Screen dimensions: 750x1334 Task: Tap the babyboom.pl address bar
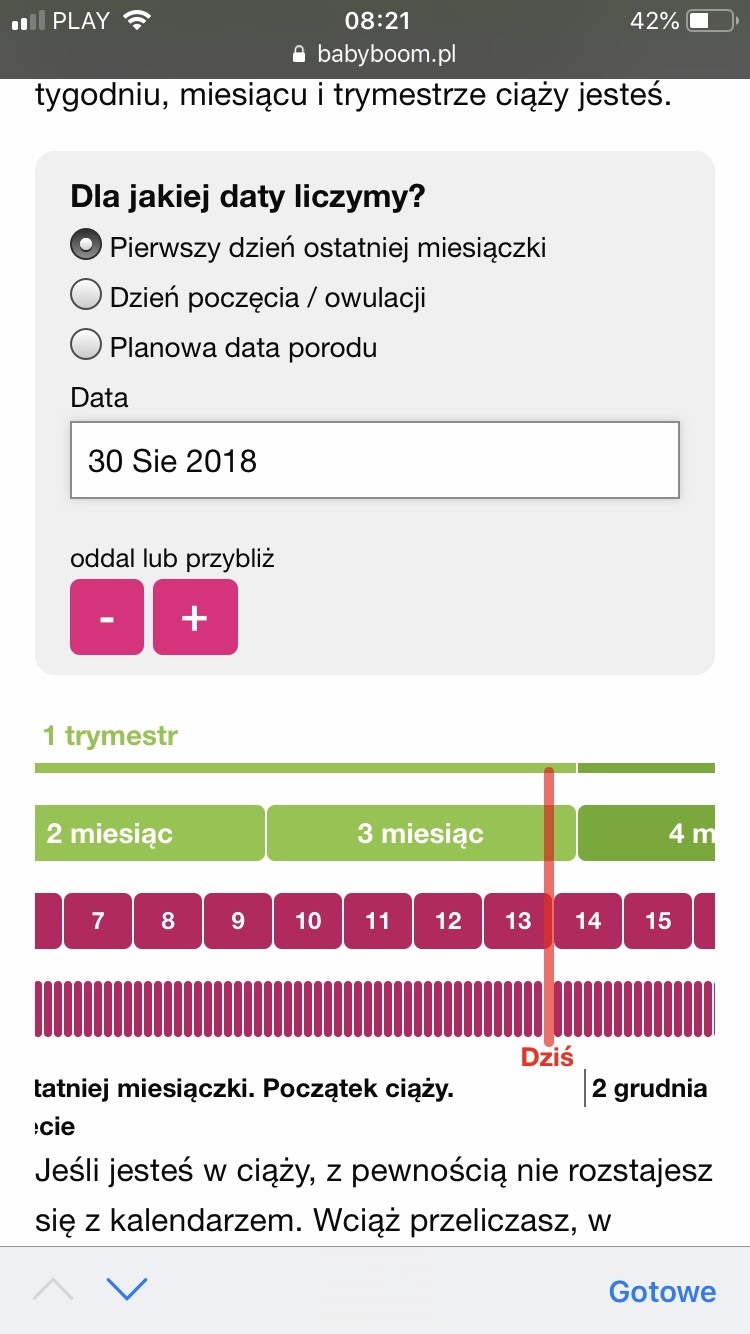(x=375, y=55)
